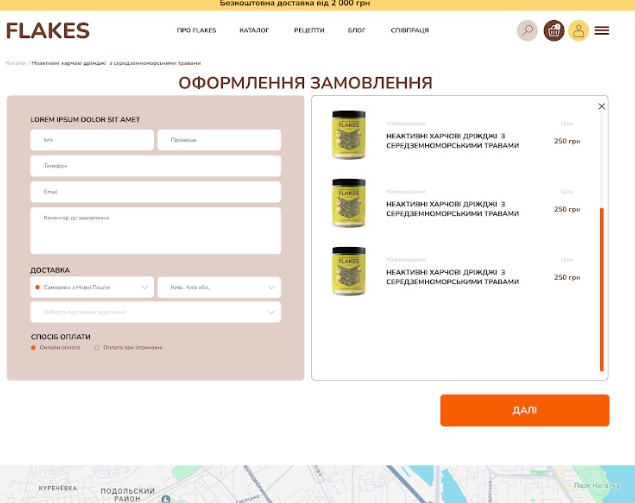
Task: Open the hamburger menu icon
Action: [602, 31]
